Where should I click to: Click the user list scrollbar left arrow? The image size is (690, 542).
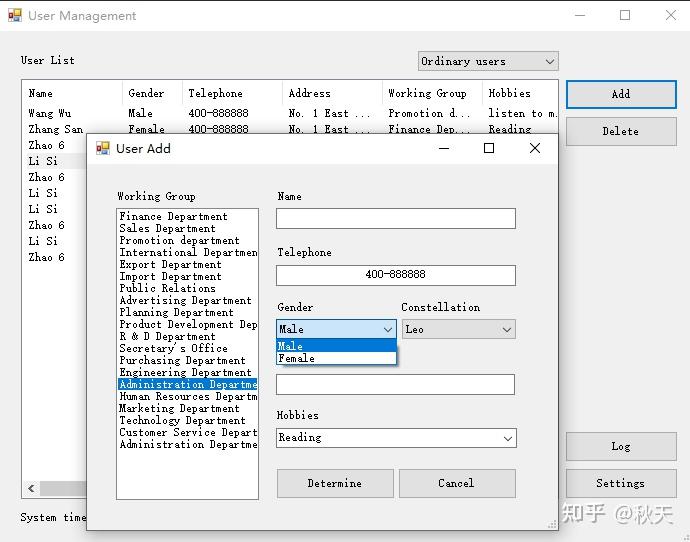point(31,488)
